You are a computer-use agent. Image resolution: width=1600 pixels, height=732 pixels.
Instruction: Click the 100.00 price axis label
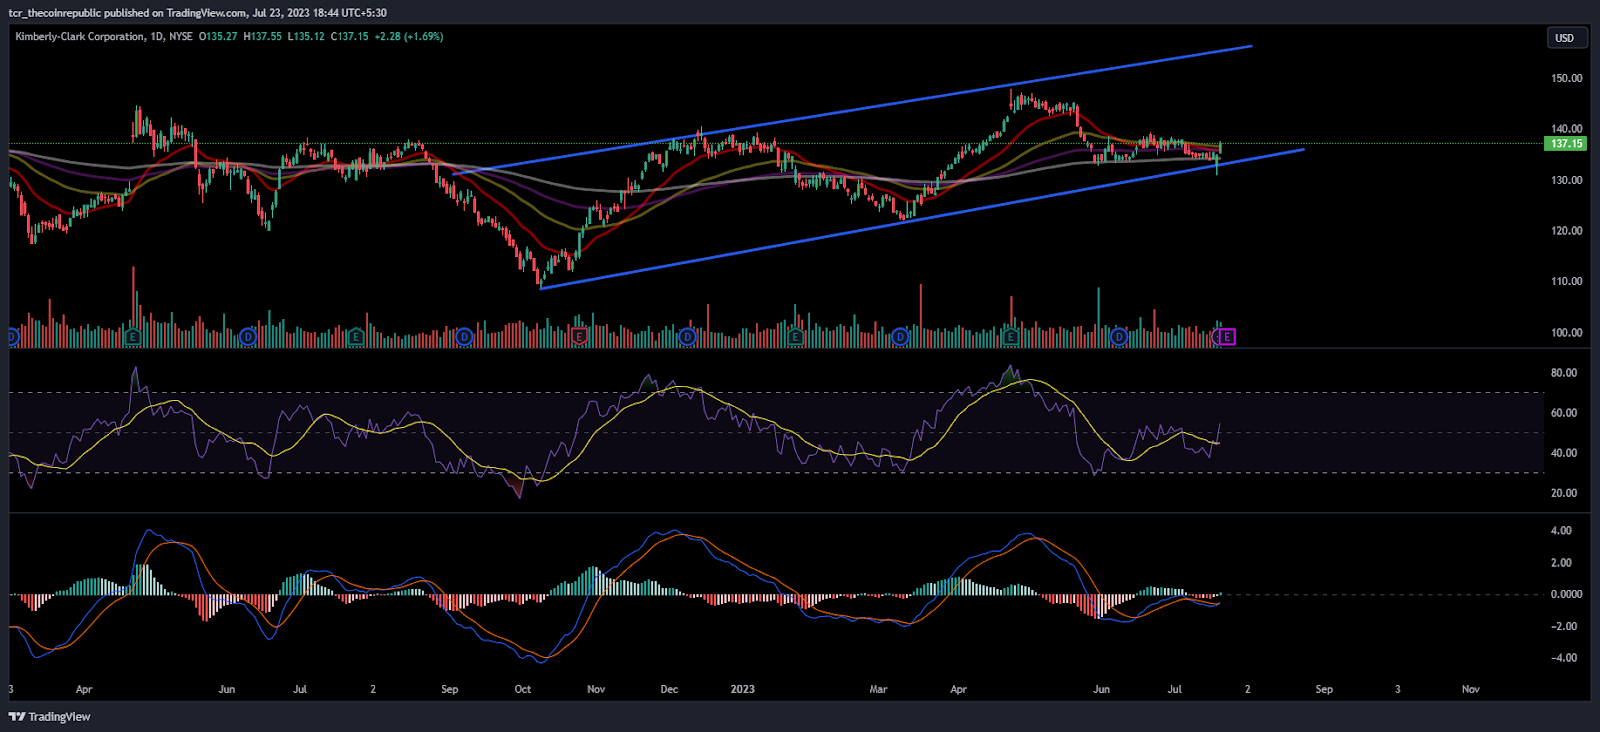click(x=1566, y=333)
